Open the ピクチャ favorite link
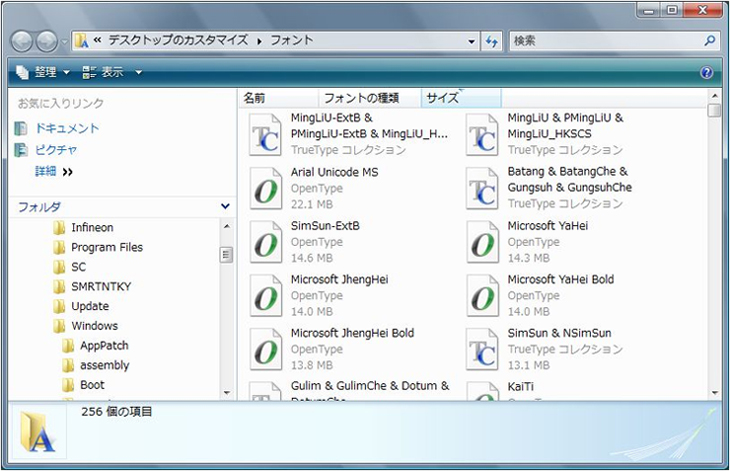 56,150
